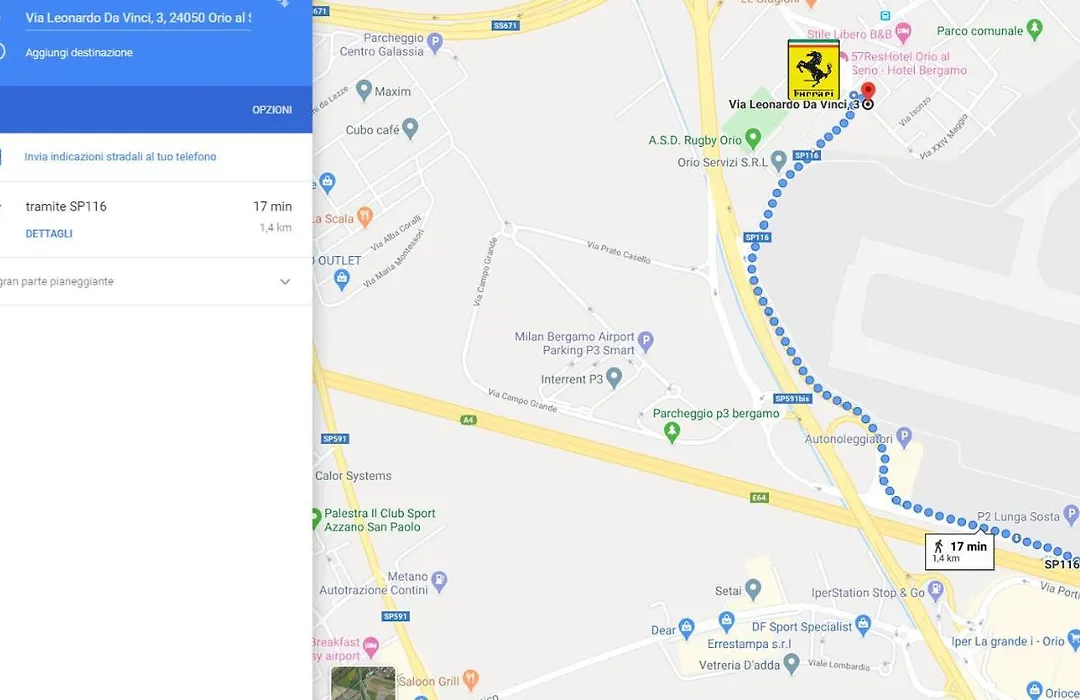Expand the terrain elevation chevron

click(x=284, y=282)
